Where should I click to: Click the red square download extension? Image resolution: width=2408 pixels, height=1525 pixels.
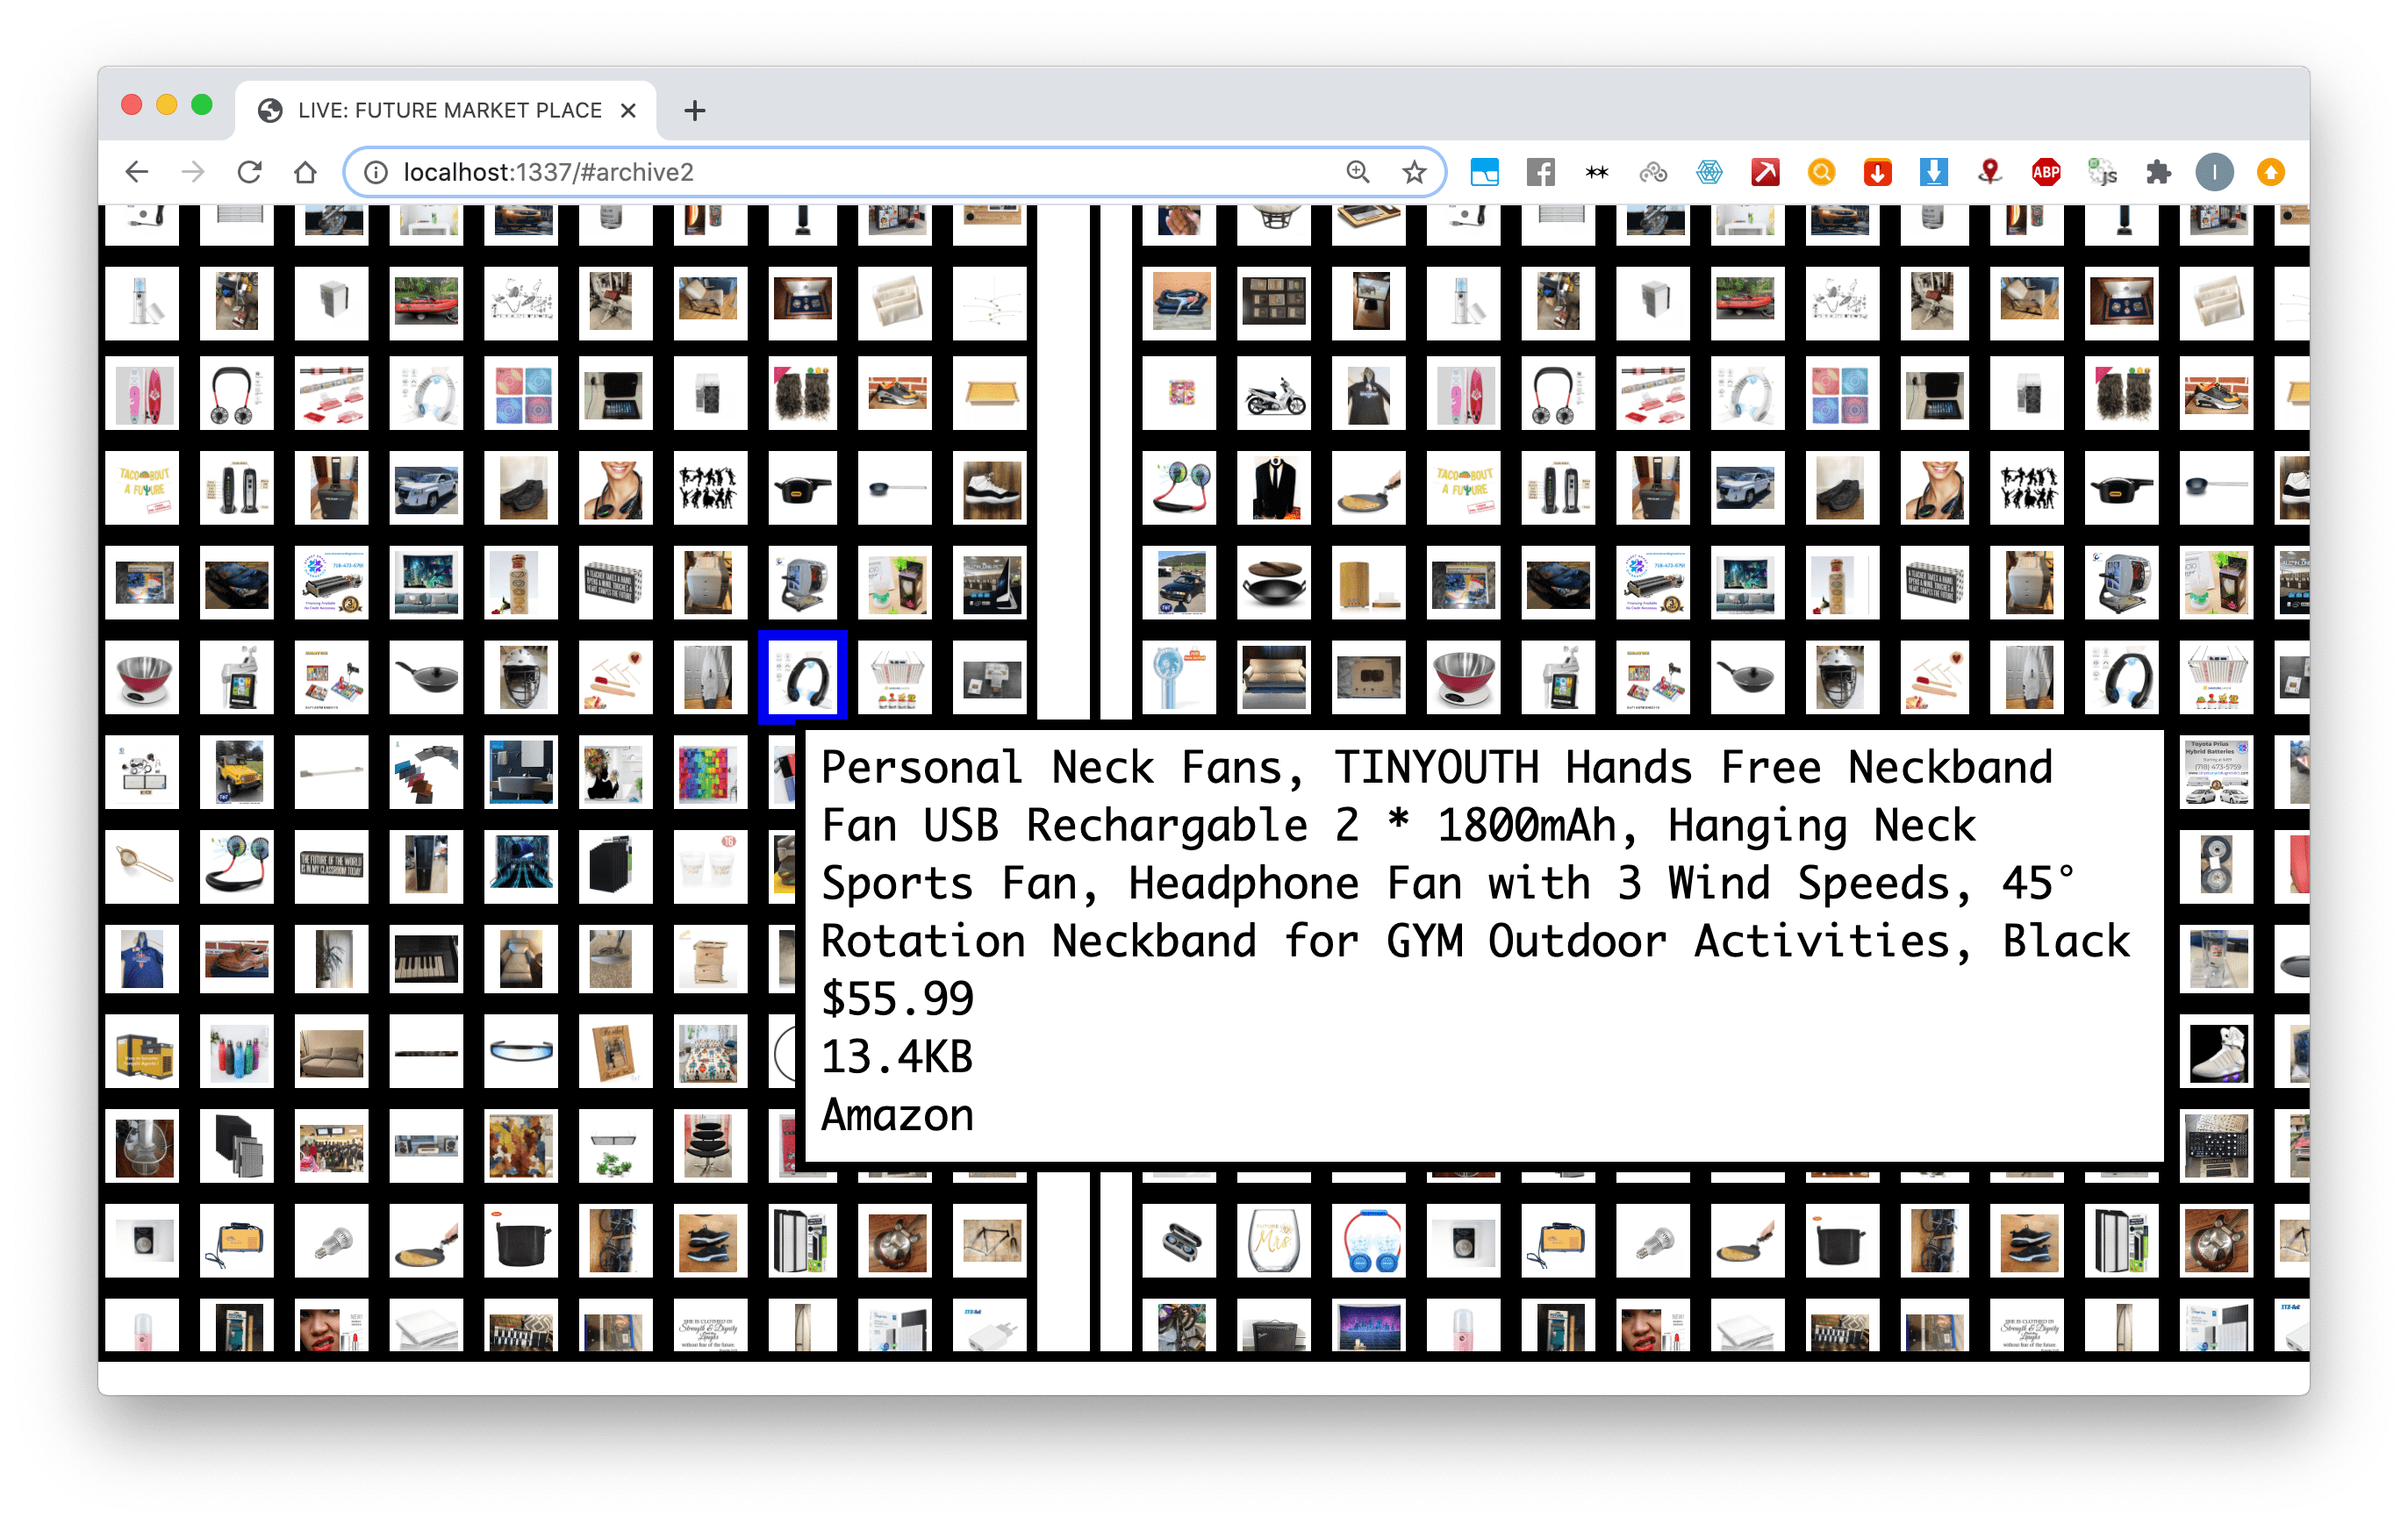(1877, 172)
